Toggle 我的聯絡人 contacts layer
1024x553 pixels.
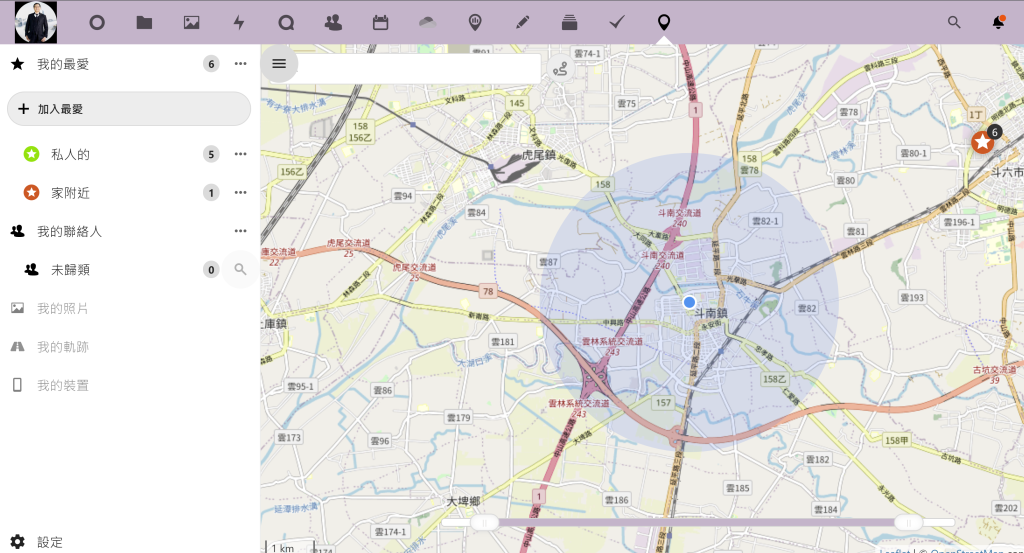coord(69,231)
